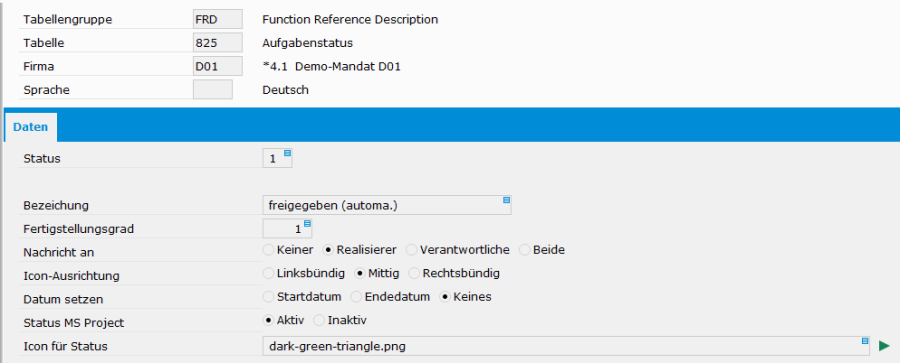This screenshot has width=900, height=363.
Task: Open lookup icon on Fertigstellungsgrad field
Action: (x=307, y=223)
